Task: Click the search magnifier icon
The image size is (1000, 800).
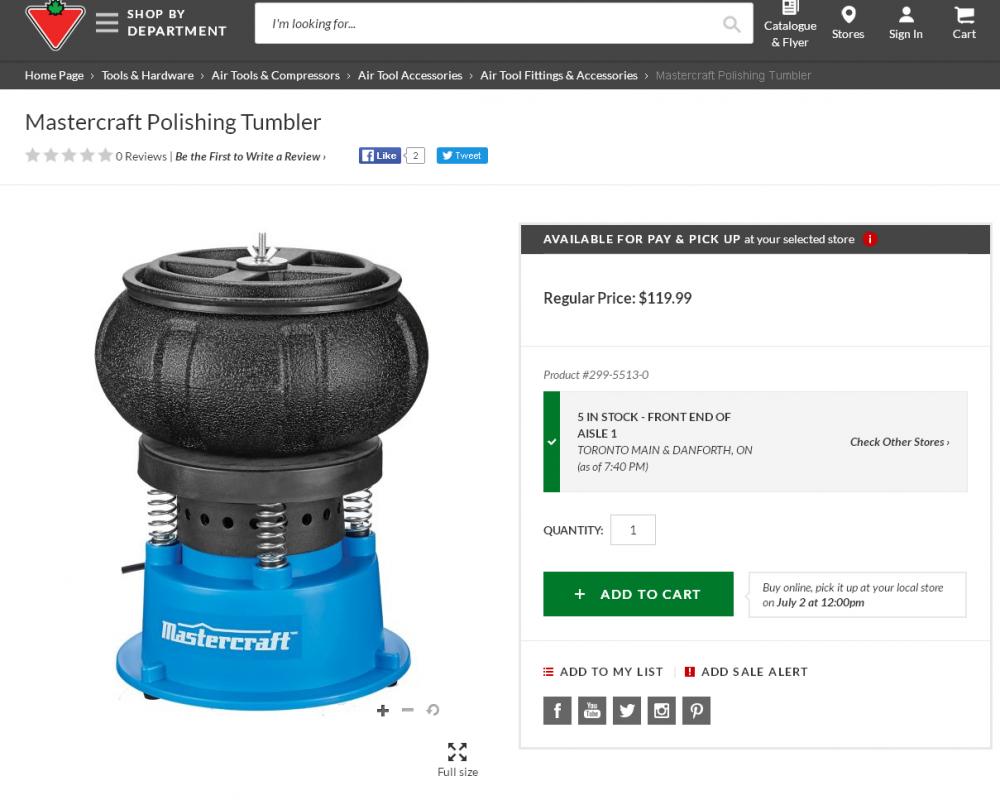Action: (x=732, y=24)
